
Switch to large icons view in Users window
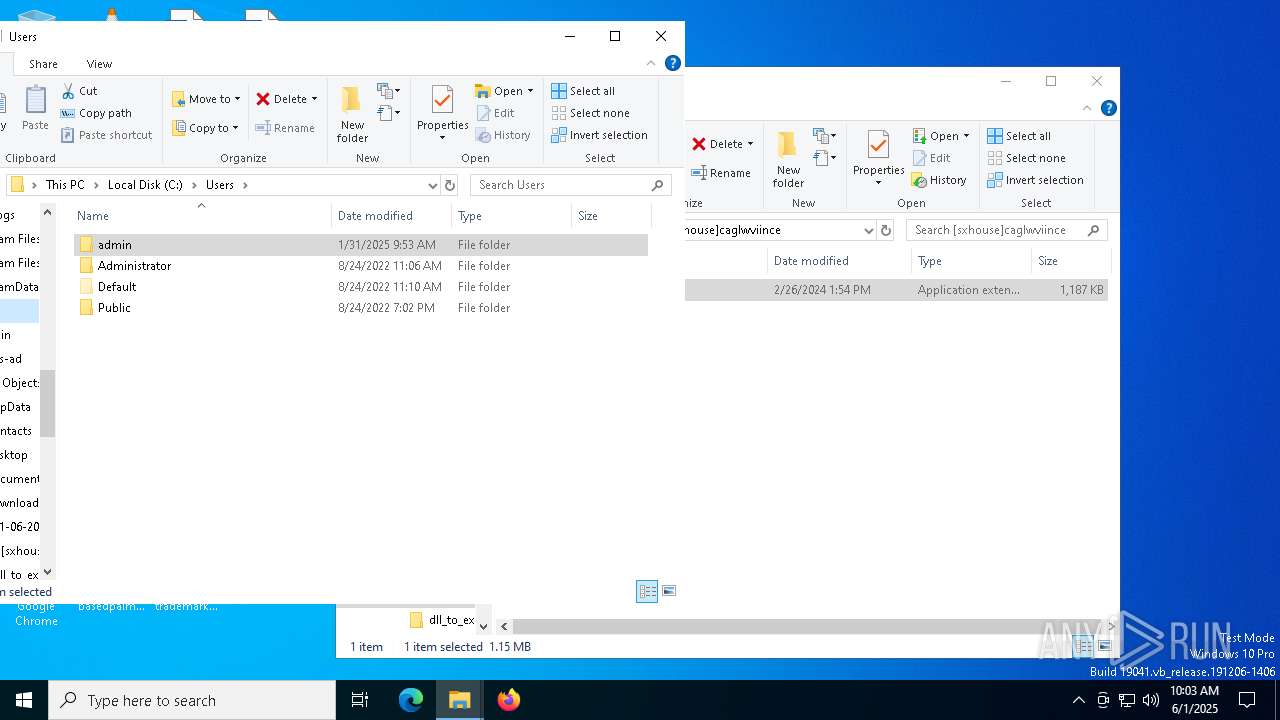[669, 592]
